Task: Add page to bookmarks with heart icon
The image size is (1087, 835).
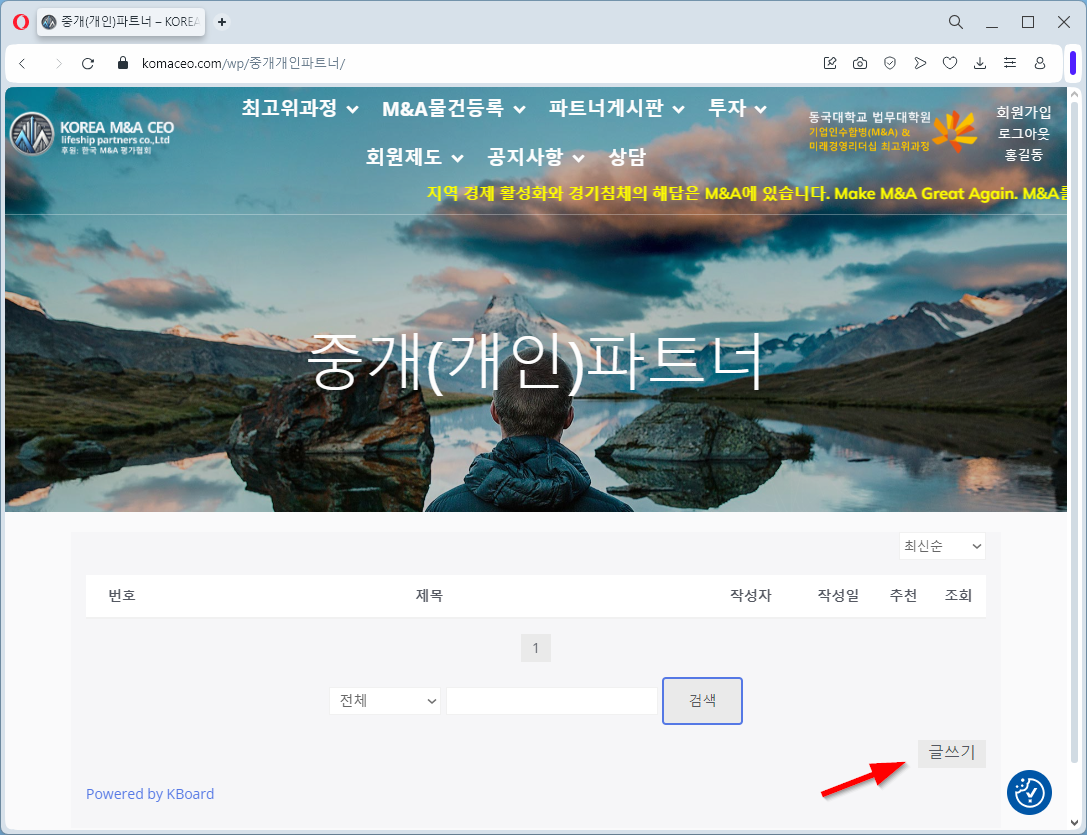Action: 950,63
